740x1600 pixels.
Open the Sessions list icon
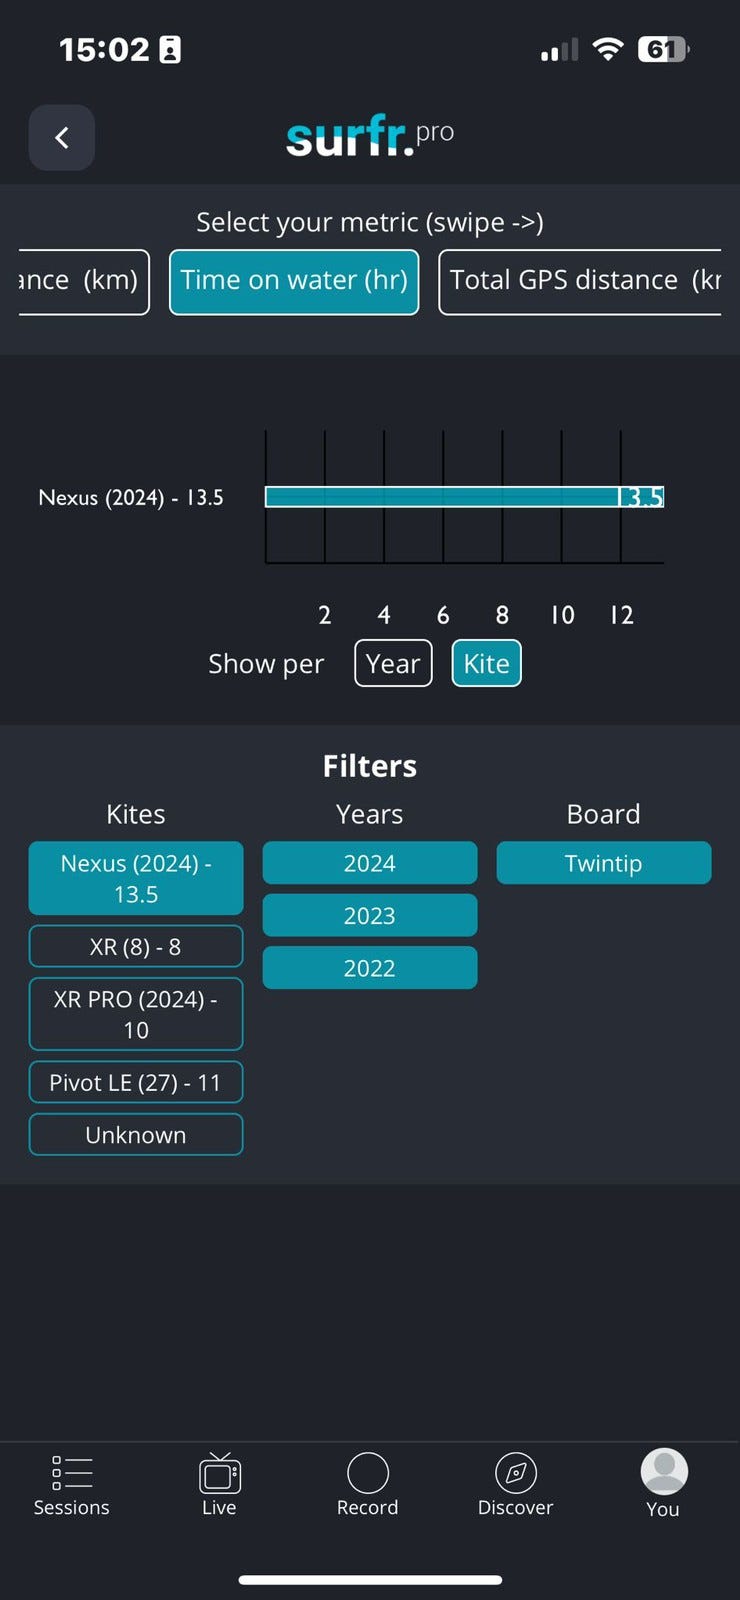coord(72,1474)
